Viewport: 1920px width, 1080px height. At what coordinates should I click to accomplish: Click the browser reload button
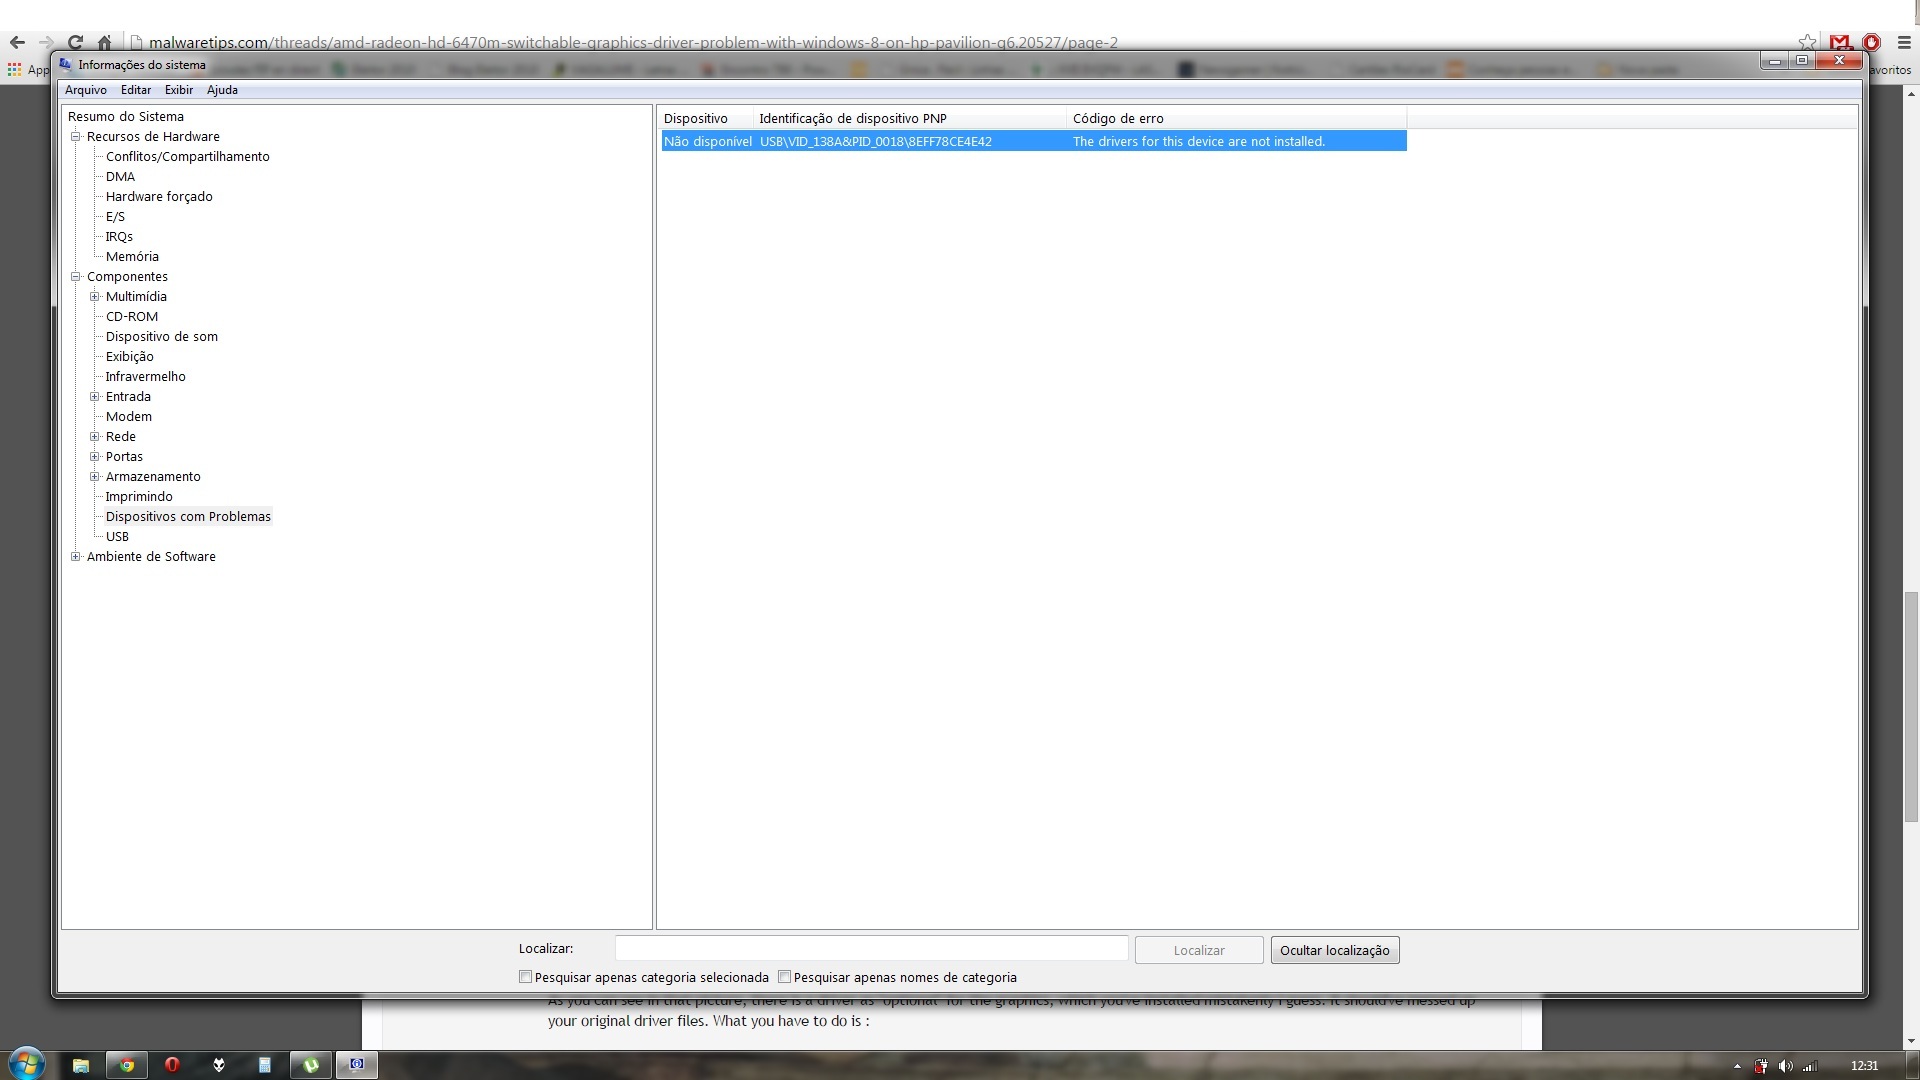coord(75,42)
